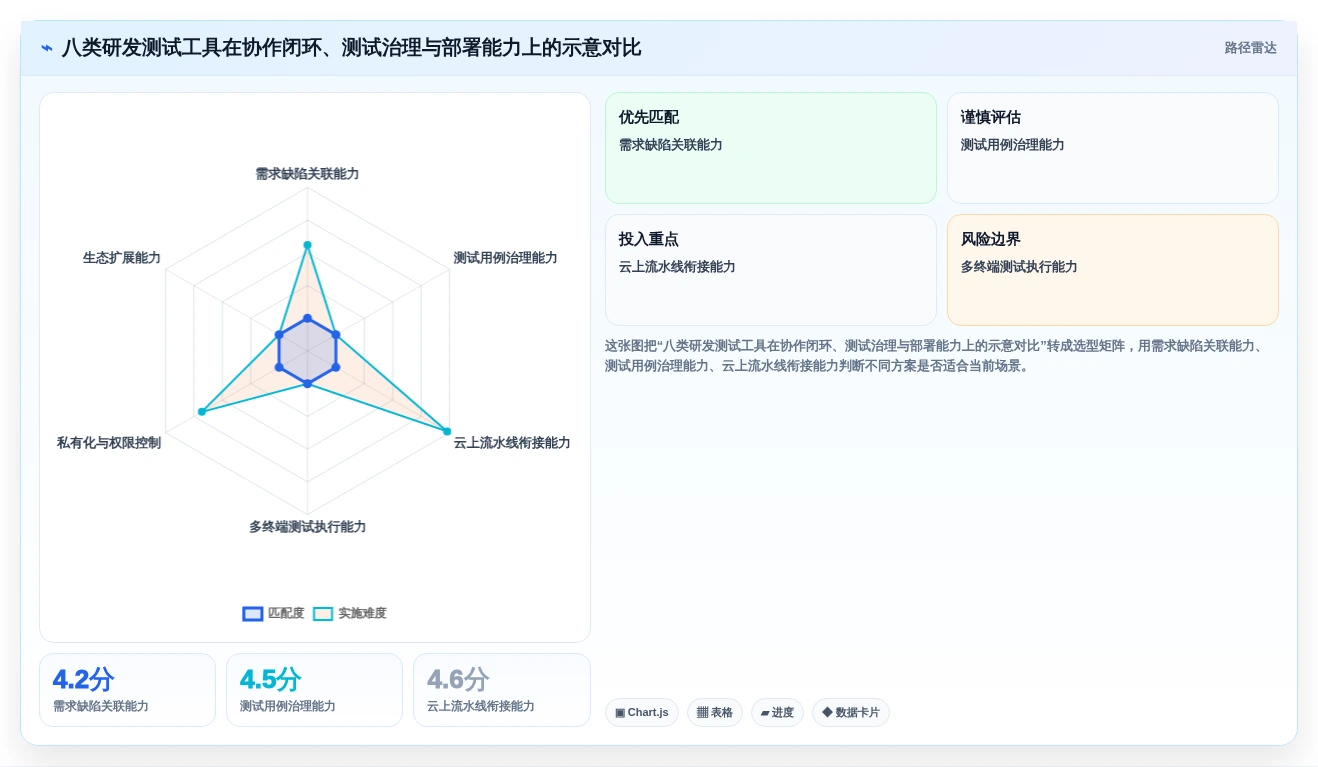Select the 进度 tag
Image resolution: width=1318 pixels, height=767 pixels.
(777, 712)
